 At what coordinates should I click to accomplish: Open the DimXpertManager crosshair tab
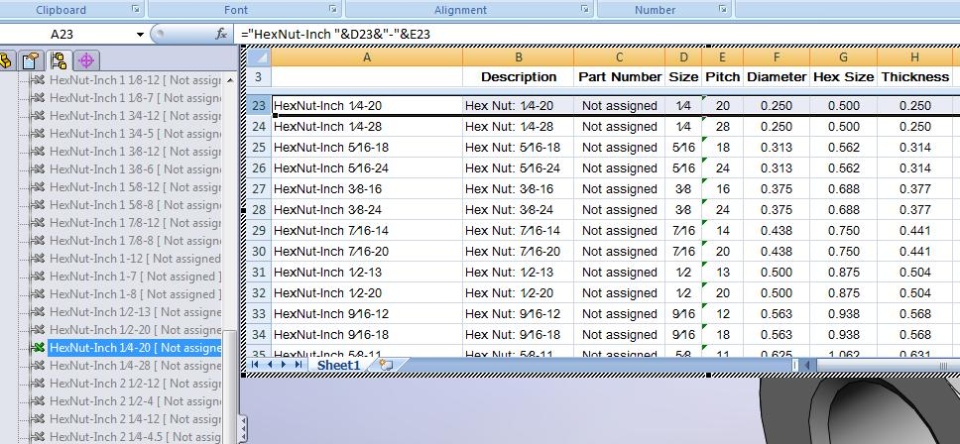(86, 61)
